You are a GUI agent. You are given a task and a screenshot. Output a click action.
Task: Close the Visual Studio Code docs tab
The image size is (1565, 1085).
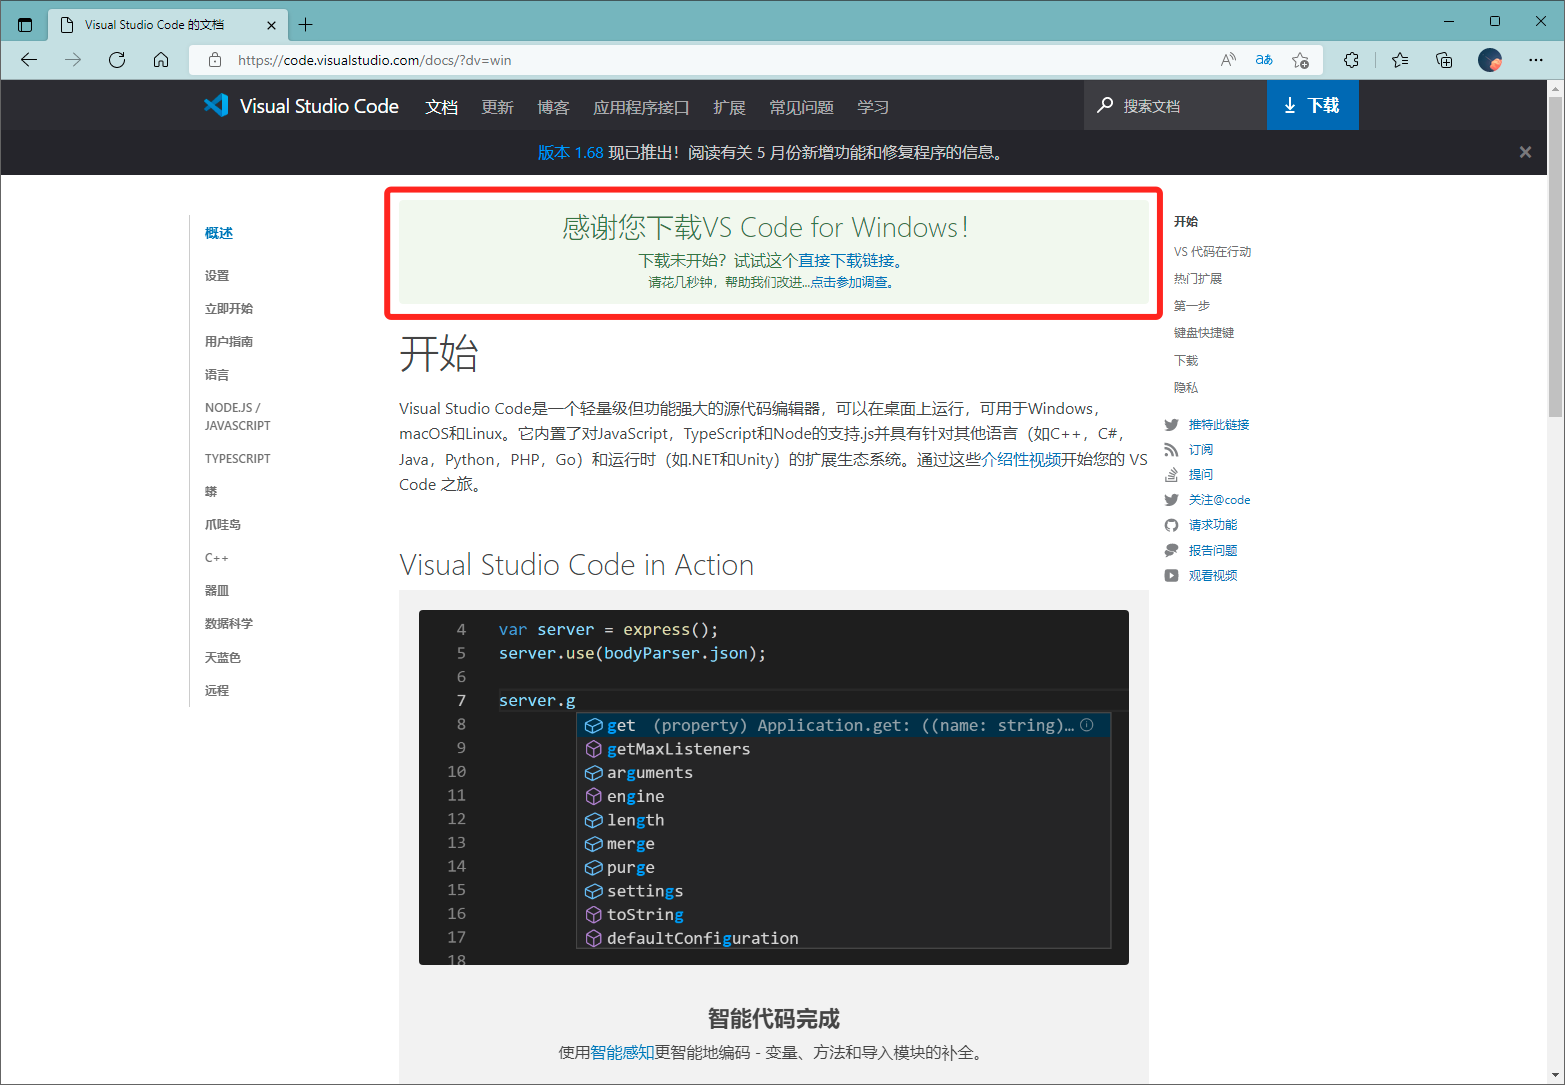click(272, 25)
